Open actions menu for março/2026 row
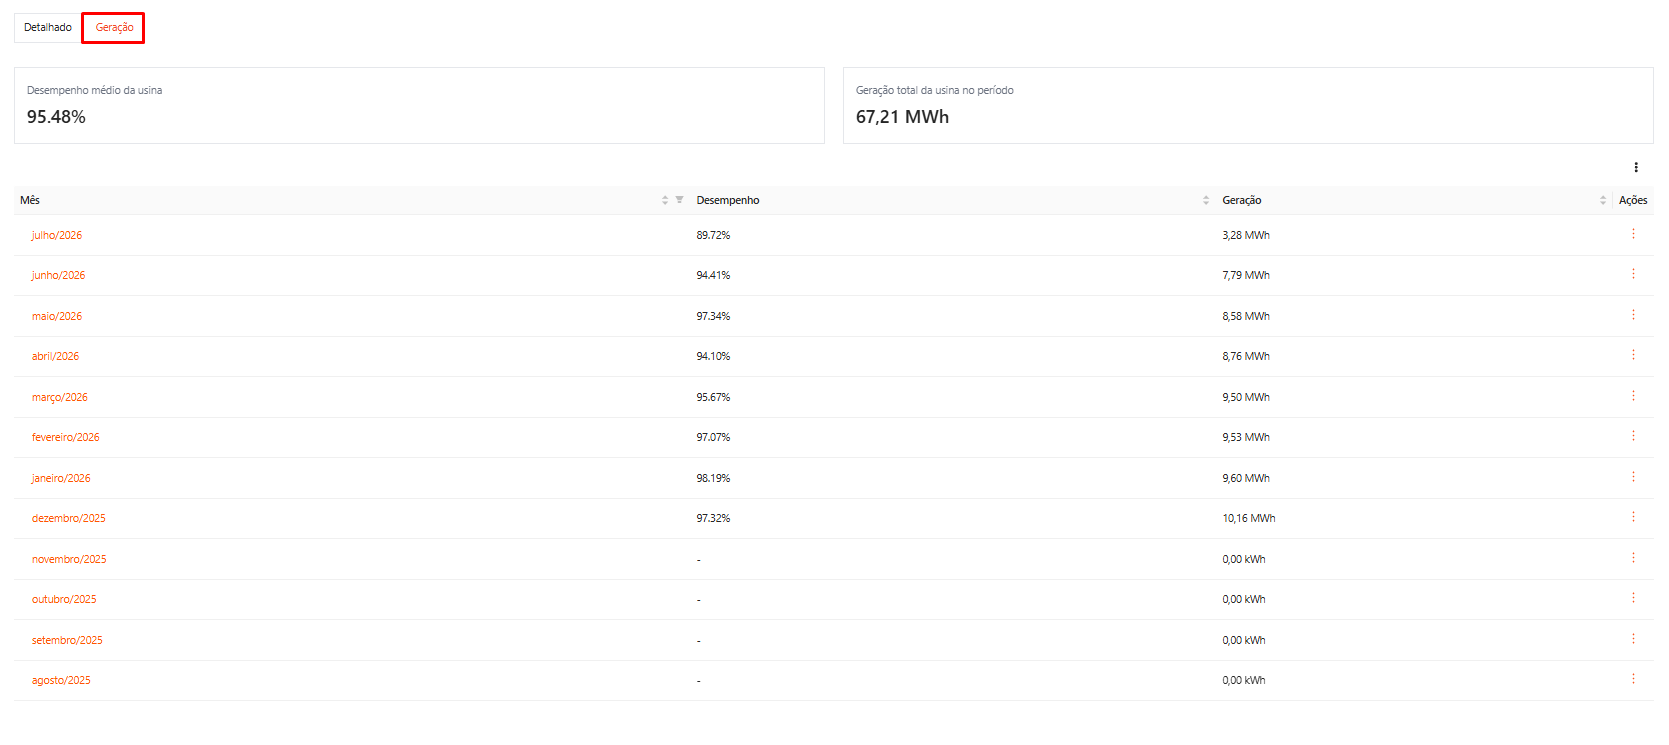The width and height of the screenshot is (1669, 745). pyautogui.click(x=1633, y=396)
